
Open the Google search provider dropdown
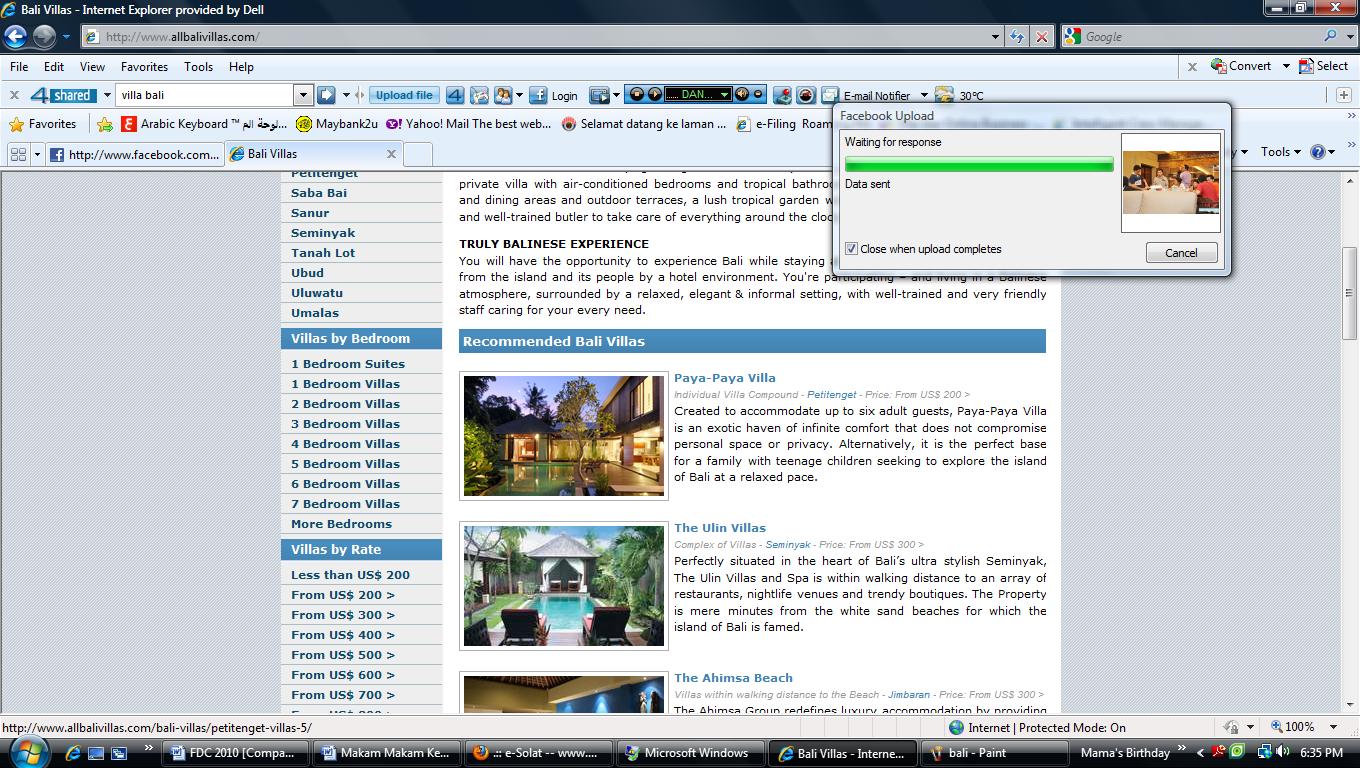coord(1349,36)
